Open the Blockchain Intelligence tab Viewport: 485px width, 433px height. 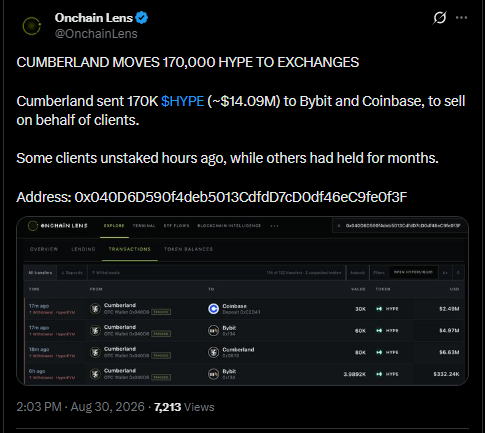(x=229, y=226)
